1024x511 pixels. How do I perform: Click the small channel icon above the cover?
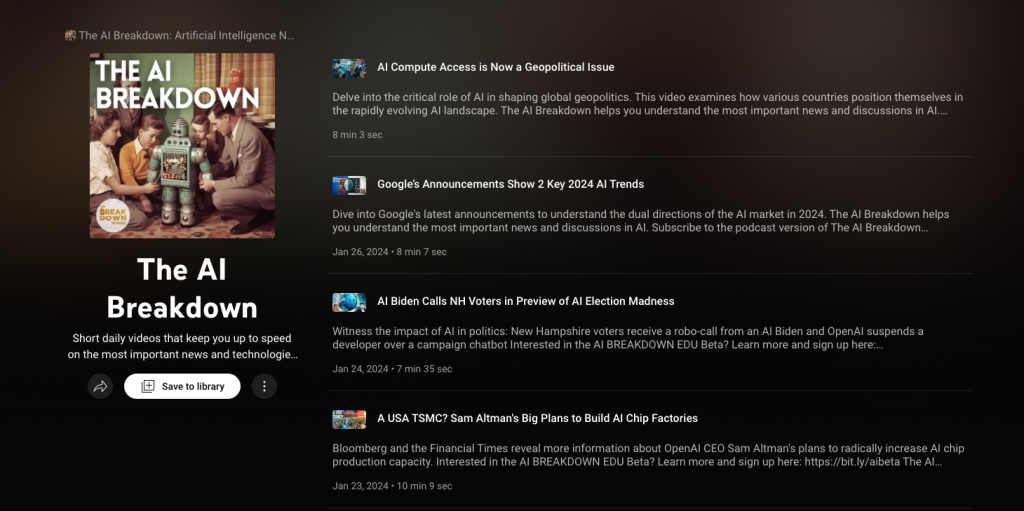coord(70,35)
